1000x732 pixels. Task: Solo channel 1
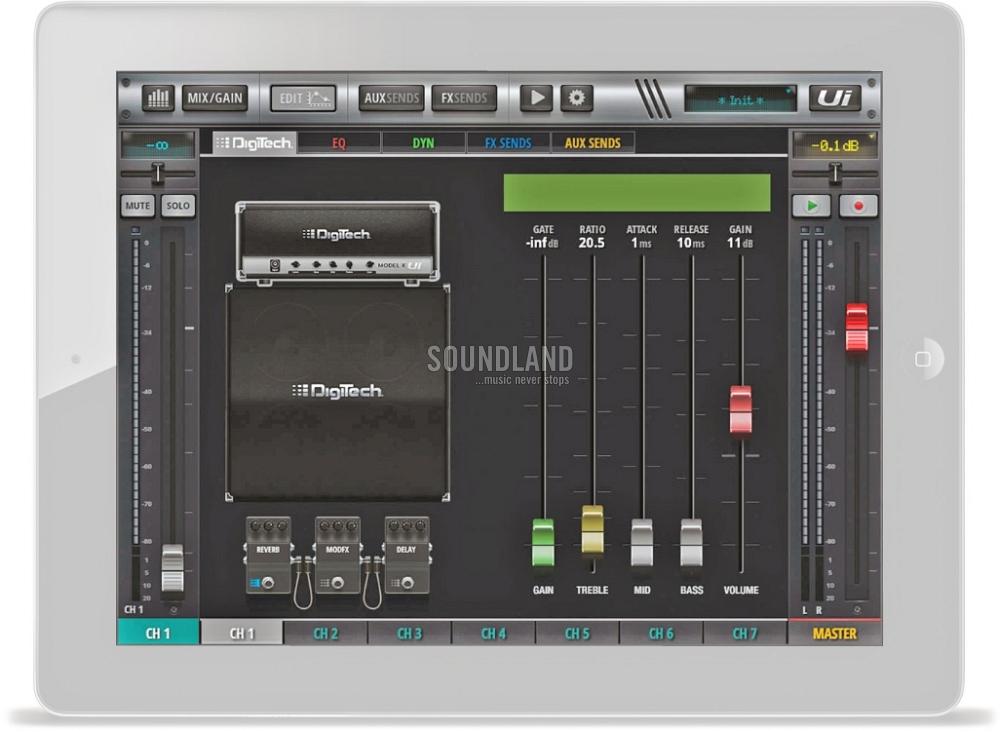tap(178, 206)
